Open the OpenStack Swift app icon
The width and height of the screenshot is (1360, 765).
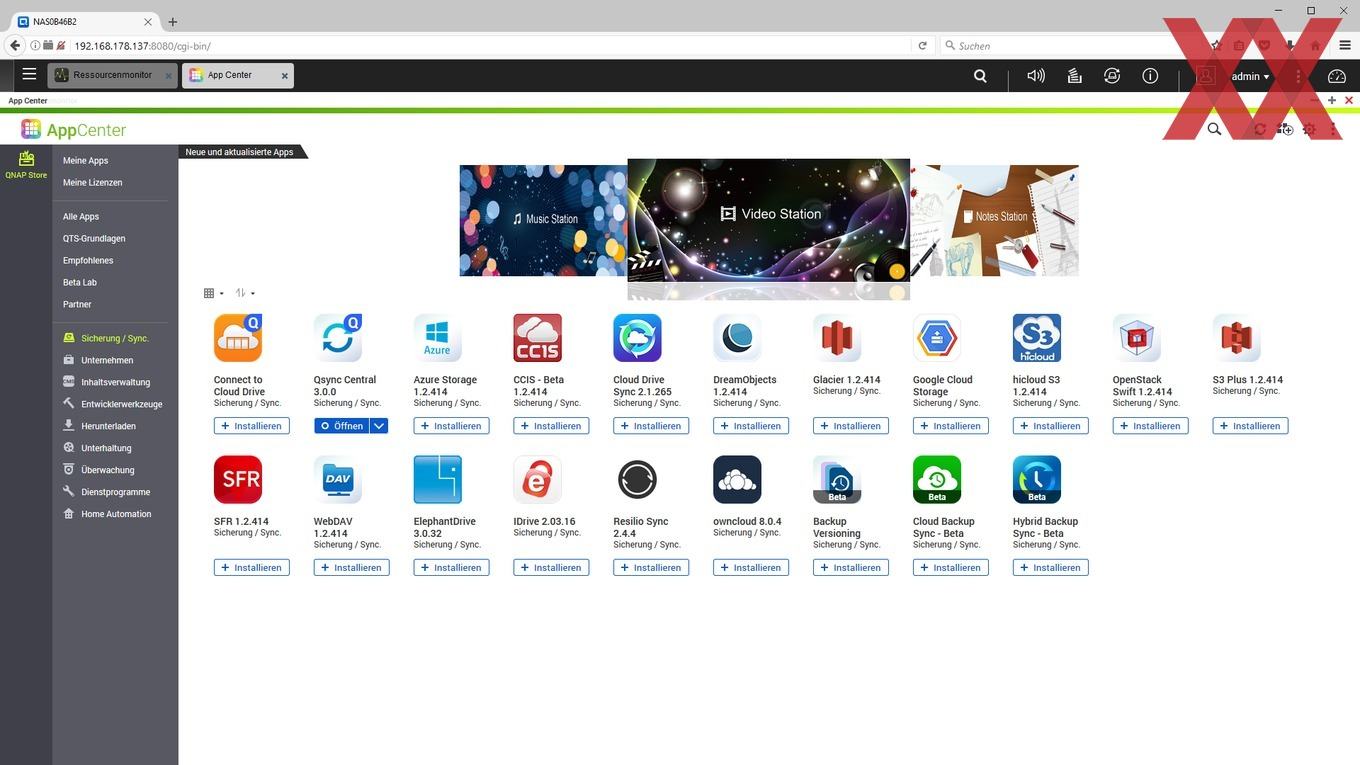point(1137,338)
